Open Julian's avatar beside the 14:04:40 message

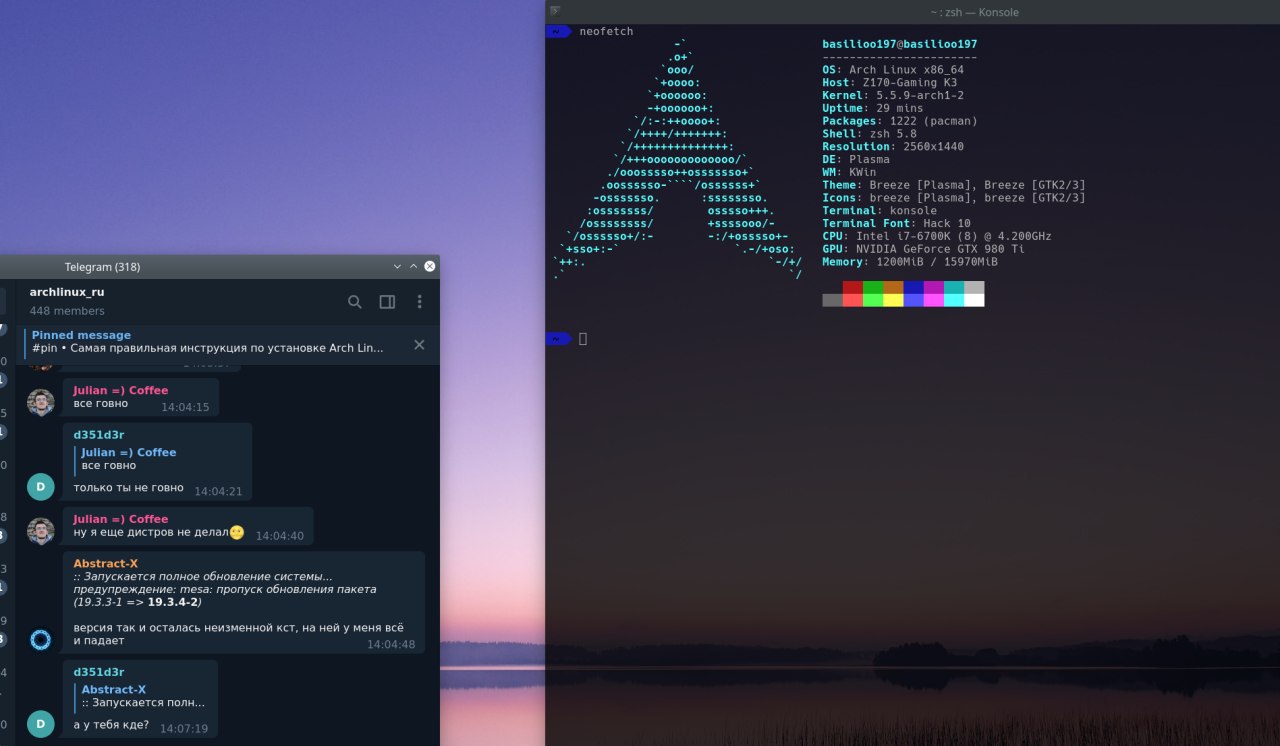(41, 532)
